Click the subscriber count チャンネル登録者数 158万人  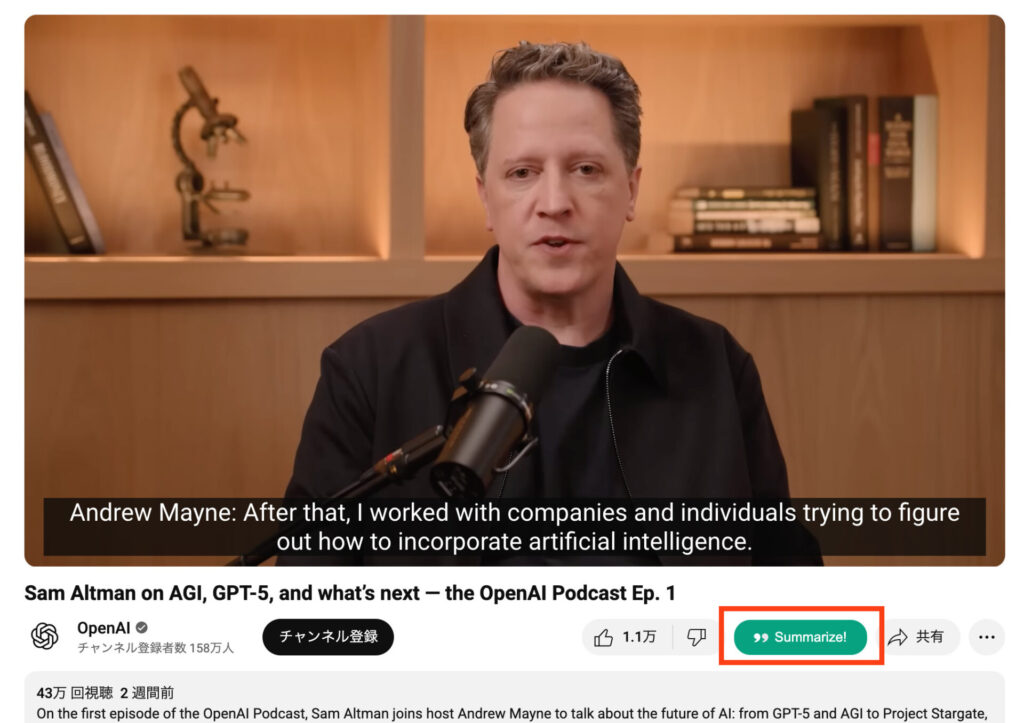pos(155,648)
